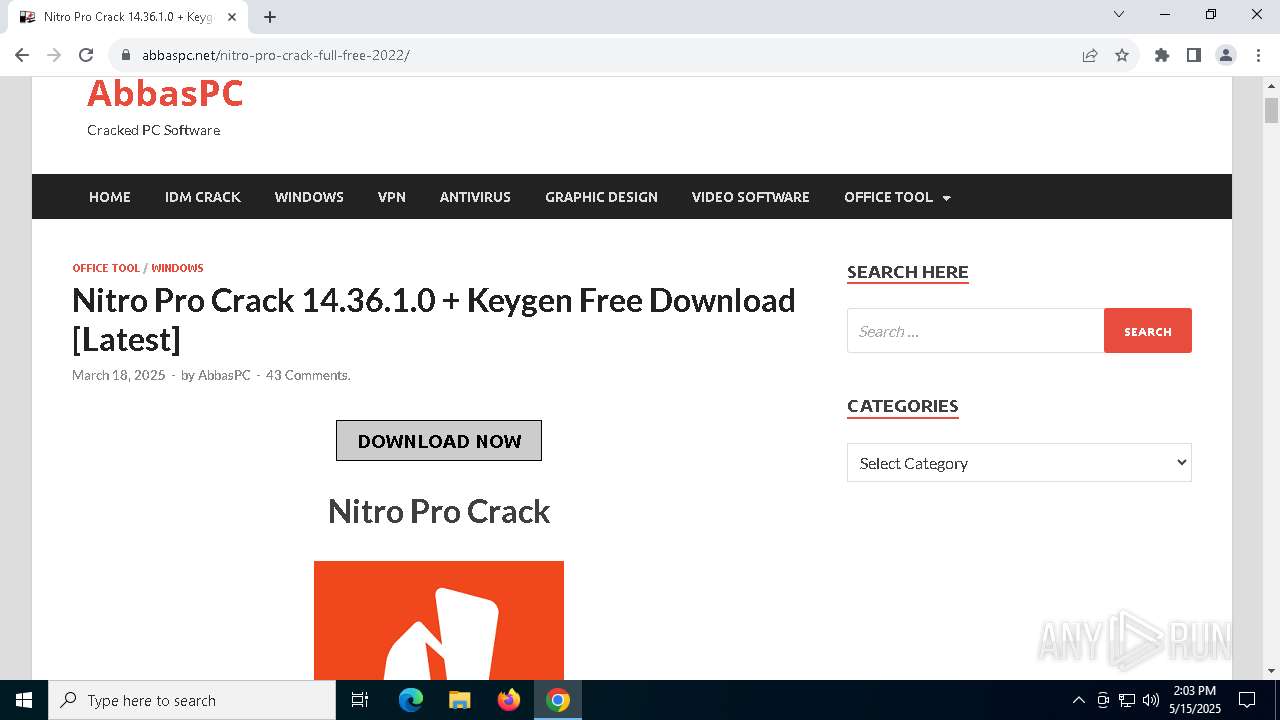Click the Nitro Pro Crack article title

434,319
